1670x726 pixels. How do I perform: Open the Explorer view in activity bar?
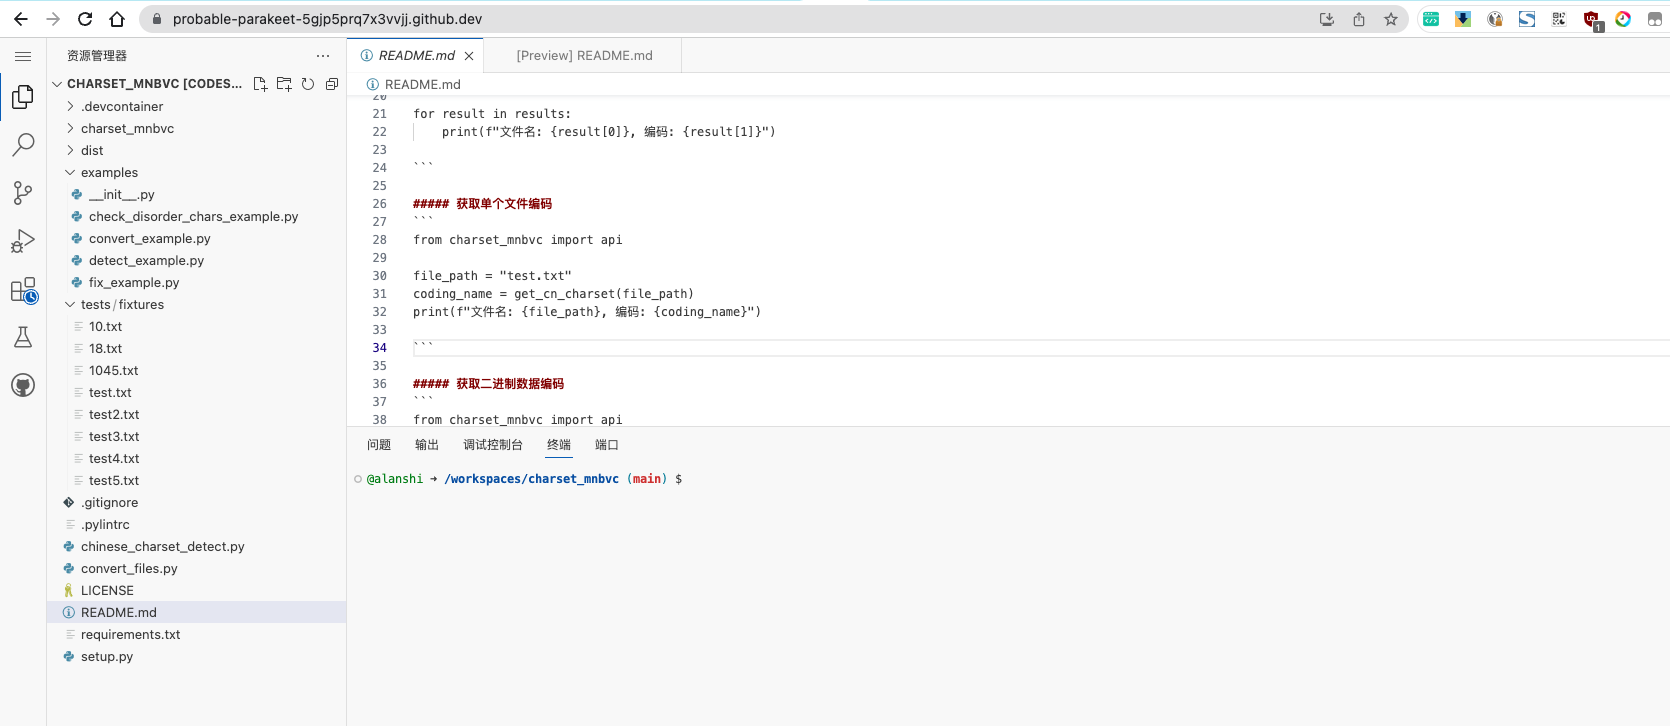23,96
